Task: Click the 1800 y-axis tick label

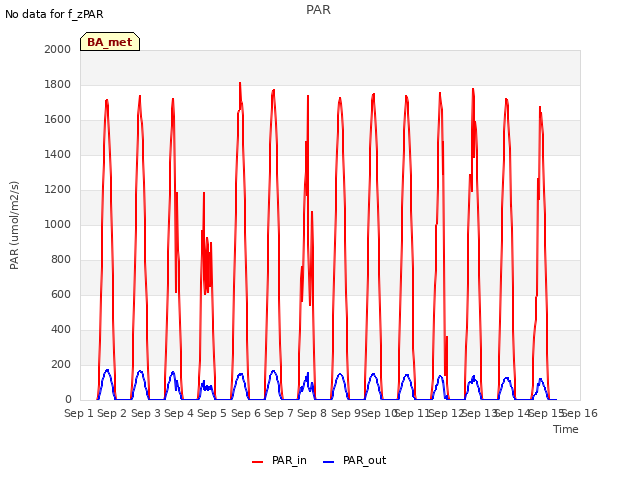Action: click(x=58, y=84)
